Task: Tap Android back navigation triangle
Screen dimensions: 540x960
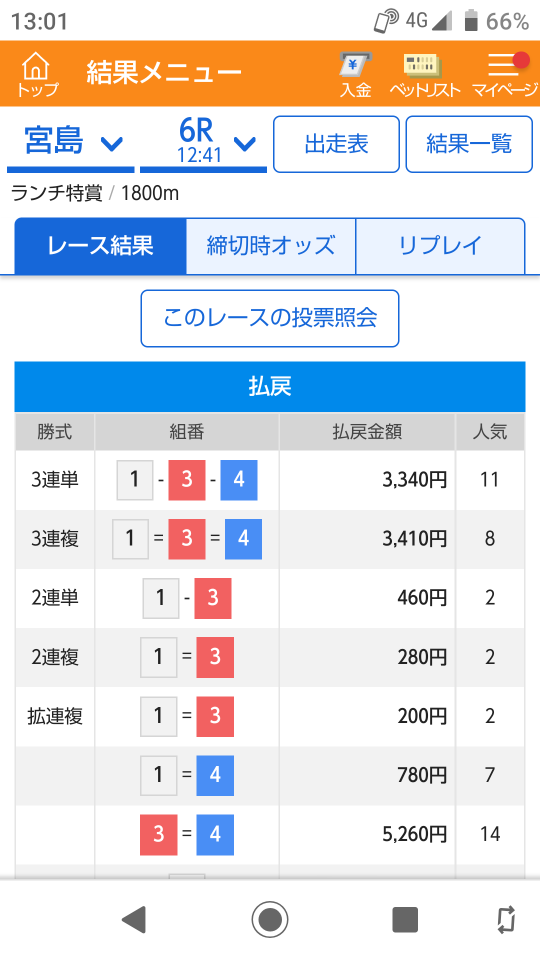Action: pyautogui.click(x=133, y=919)
